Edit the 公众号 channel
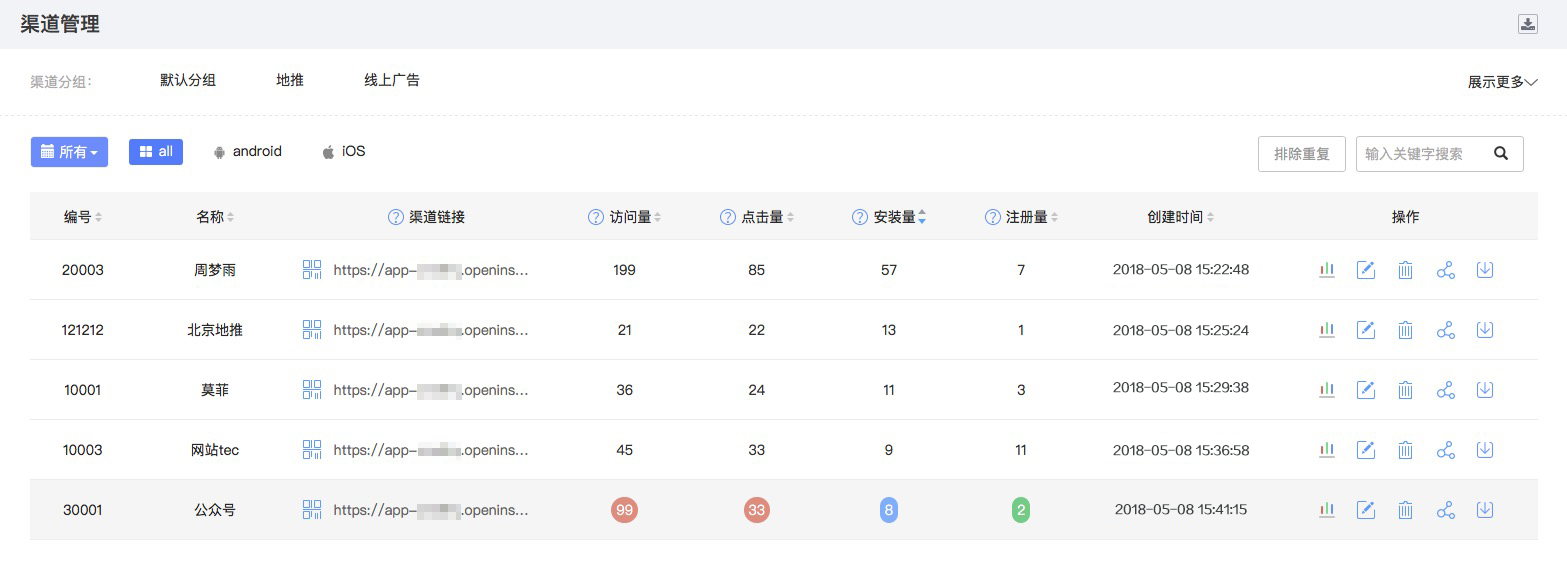Screen dimensions: 1567x575 (x=1366, y=510)
